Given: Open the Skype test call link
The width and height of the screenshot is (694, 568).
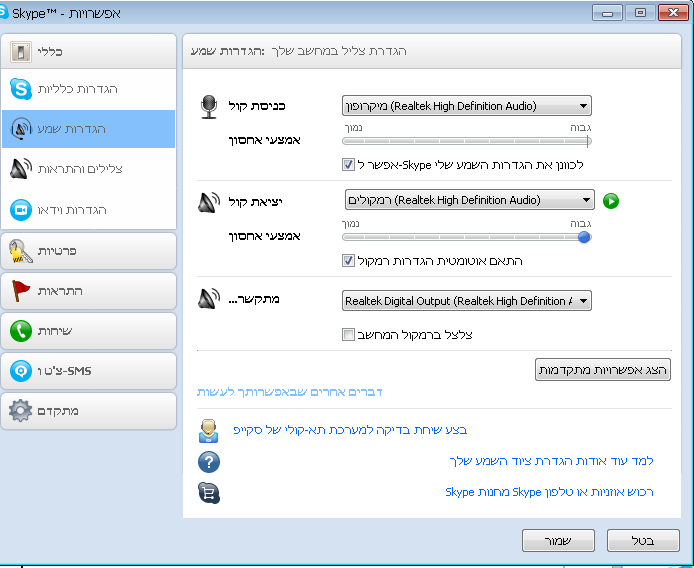Looking at the screenshot, I should [x=350, y=430].
